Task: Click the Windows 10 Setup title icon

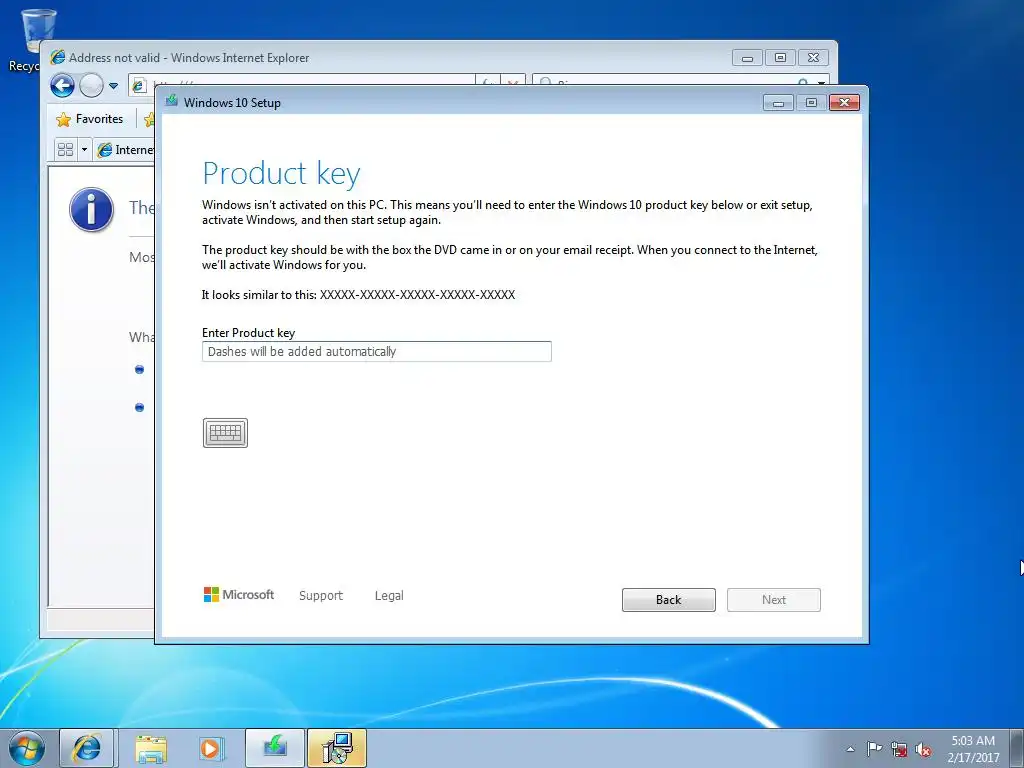Action: click(172, 101)
